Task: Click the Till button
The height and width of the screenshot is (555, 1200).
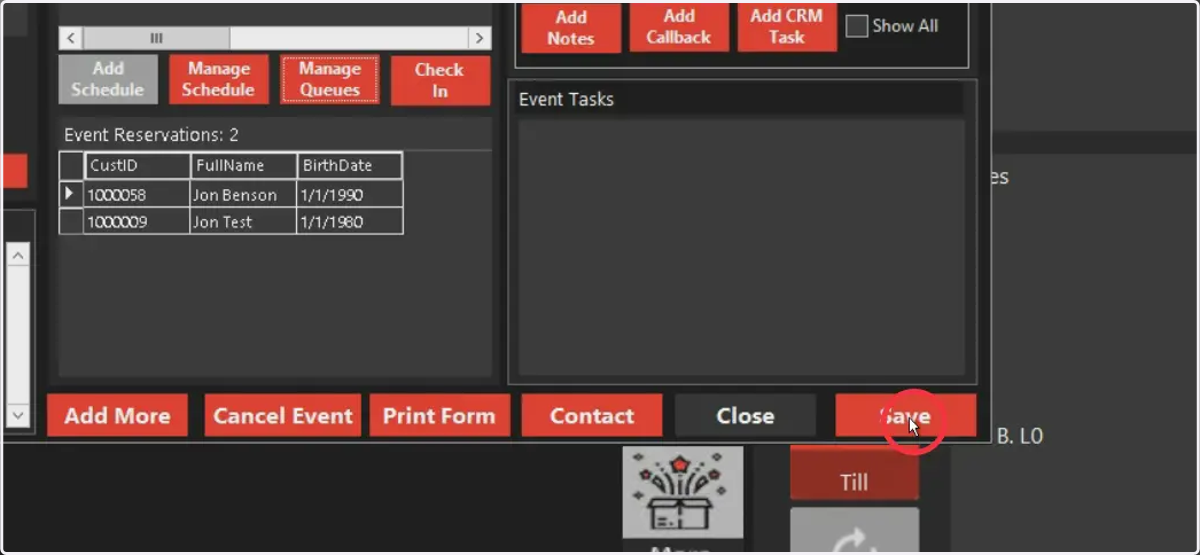Action: tap(854, 474)
